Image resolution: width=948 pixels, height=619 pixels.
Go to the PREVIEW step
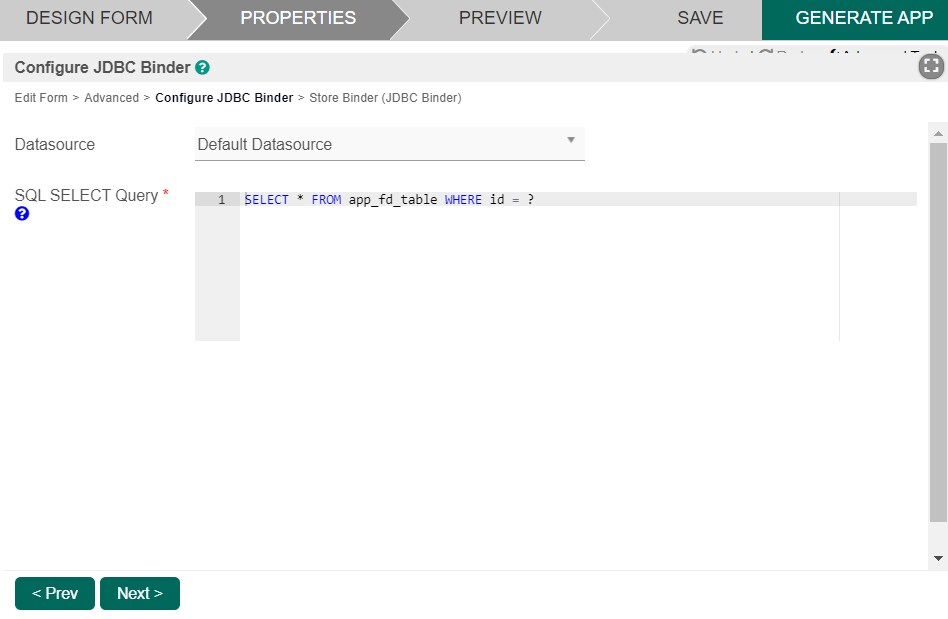[x=500, y=18]
